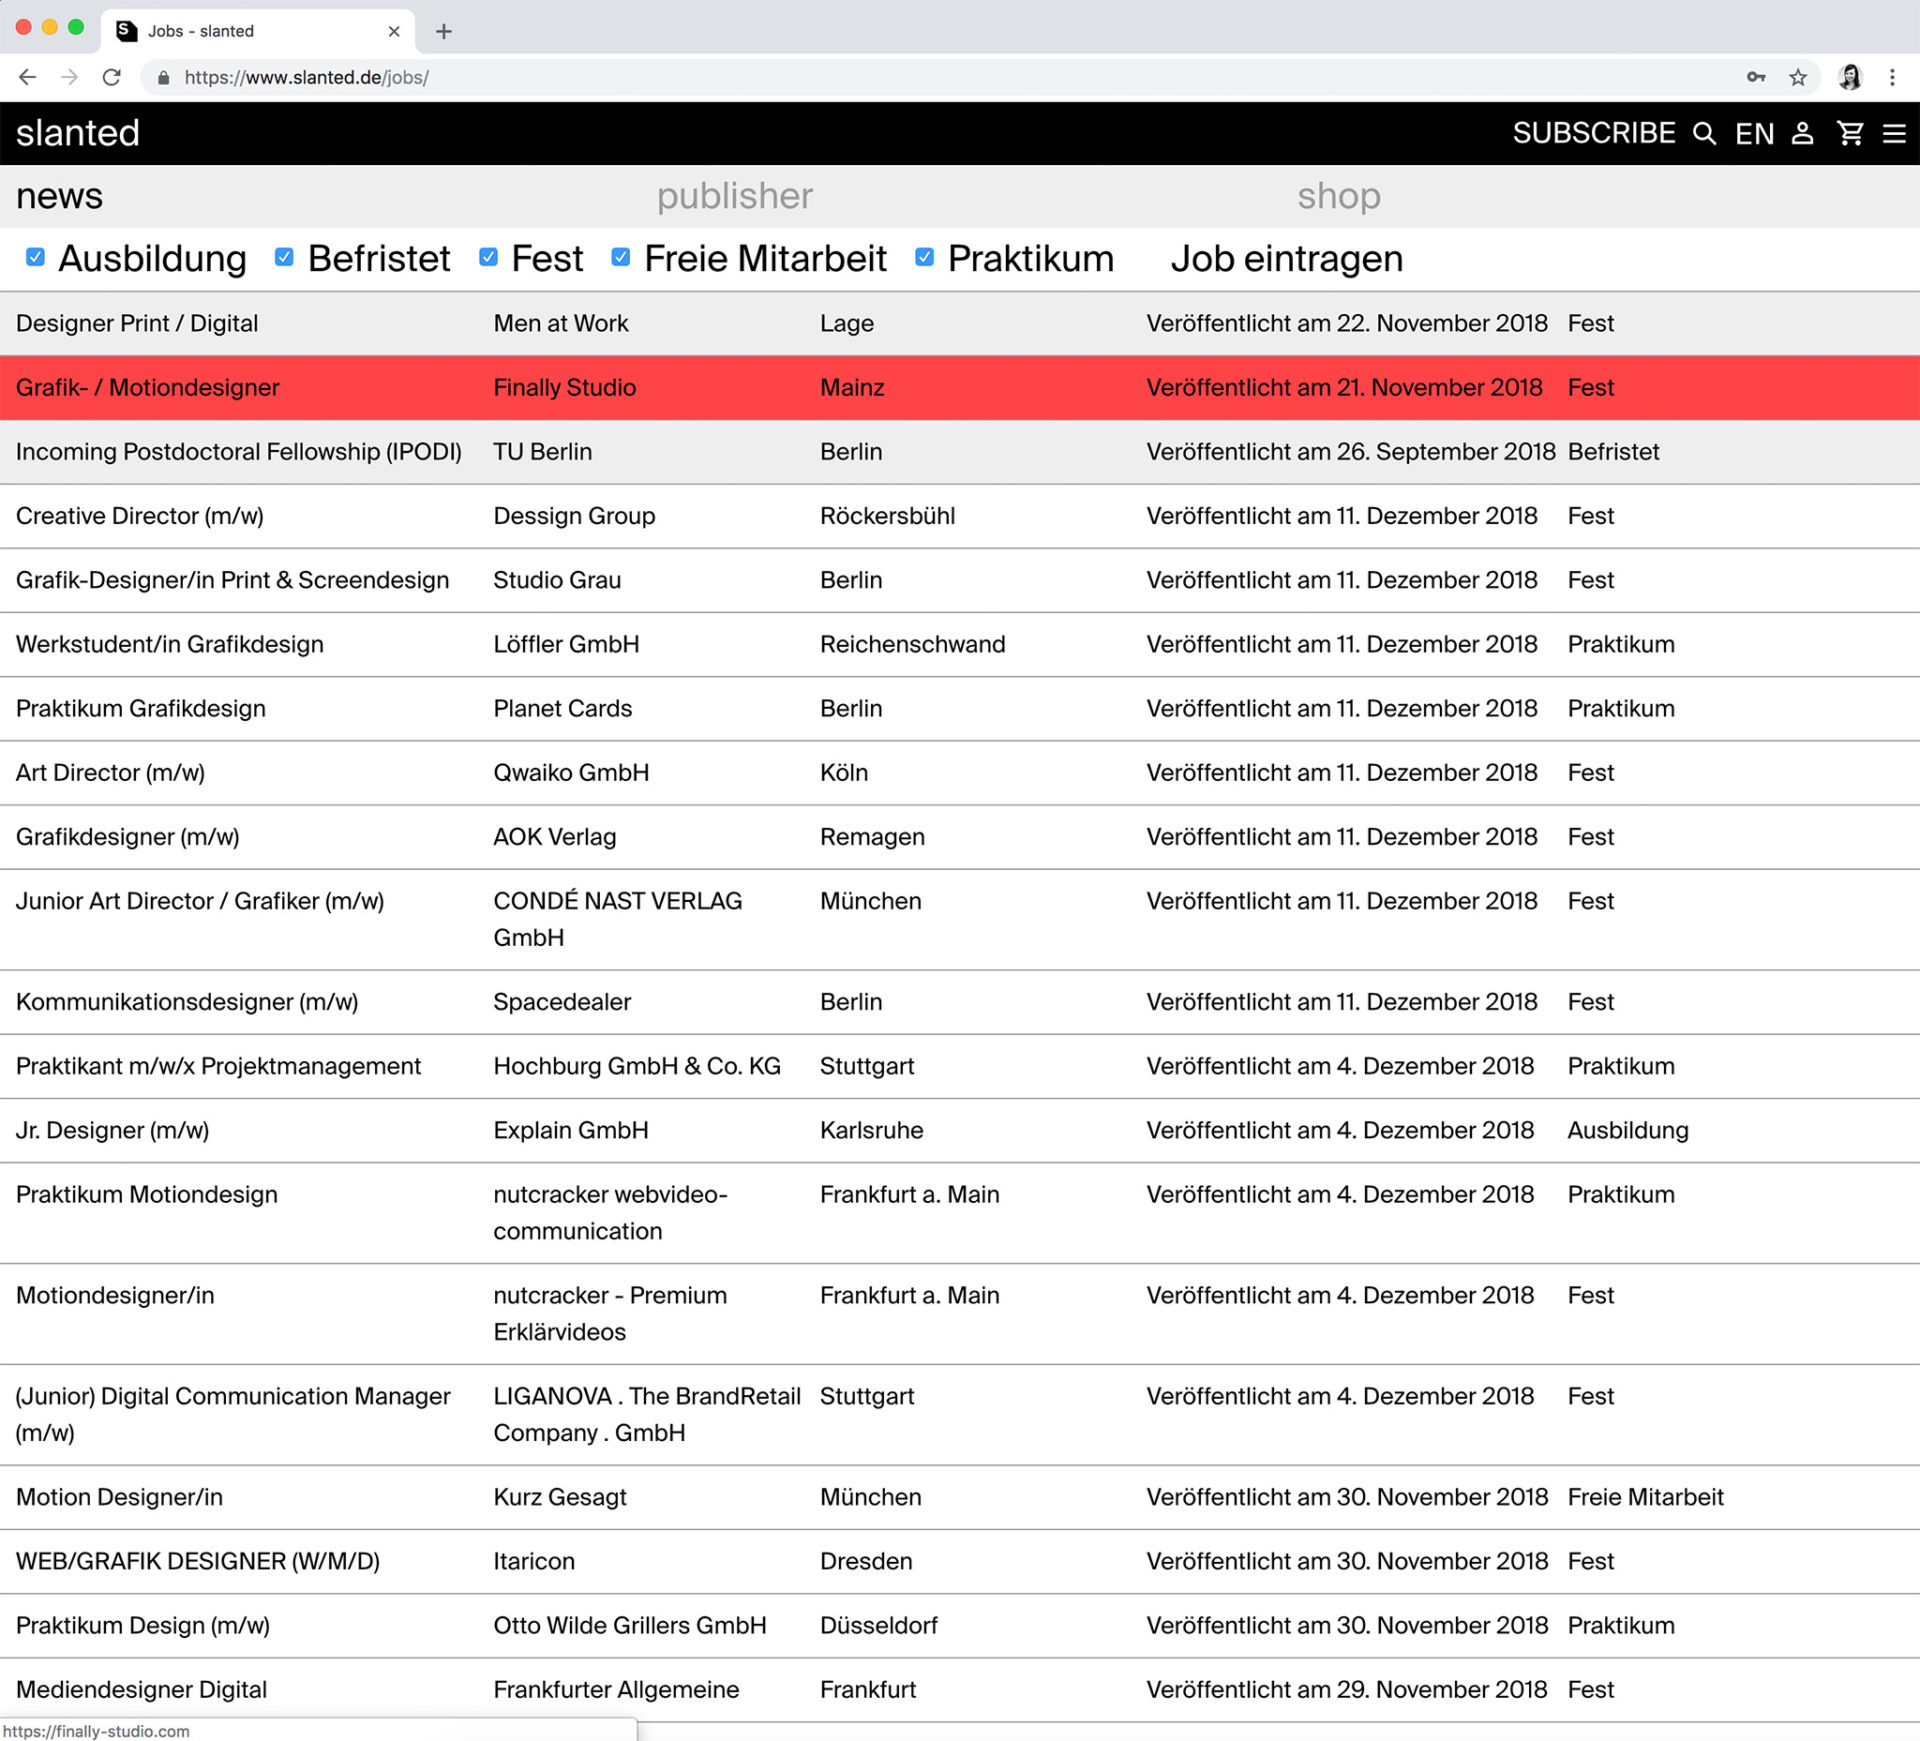Click Reichenschwand location cell
Viewport: 1920px width, 1741px height.
(913, 644)
